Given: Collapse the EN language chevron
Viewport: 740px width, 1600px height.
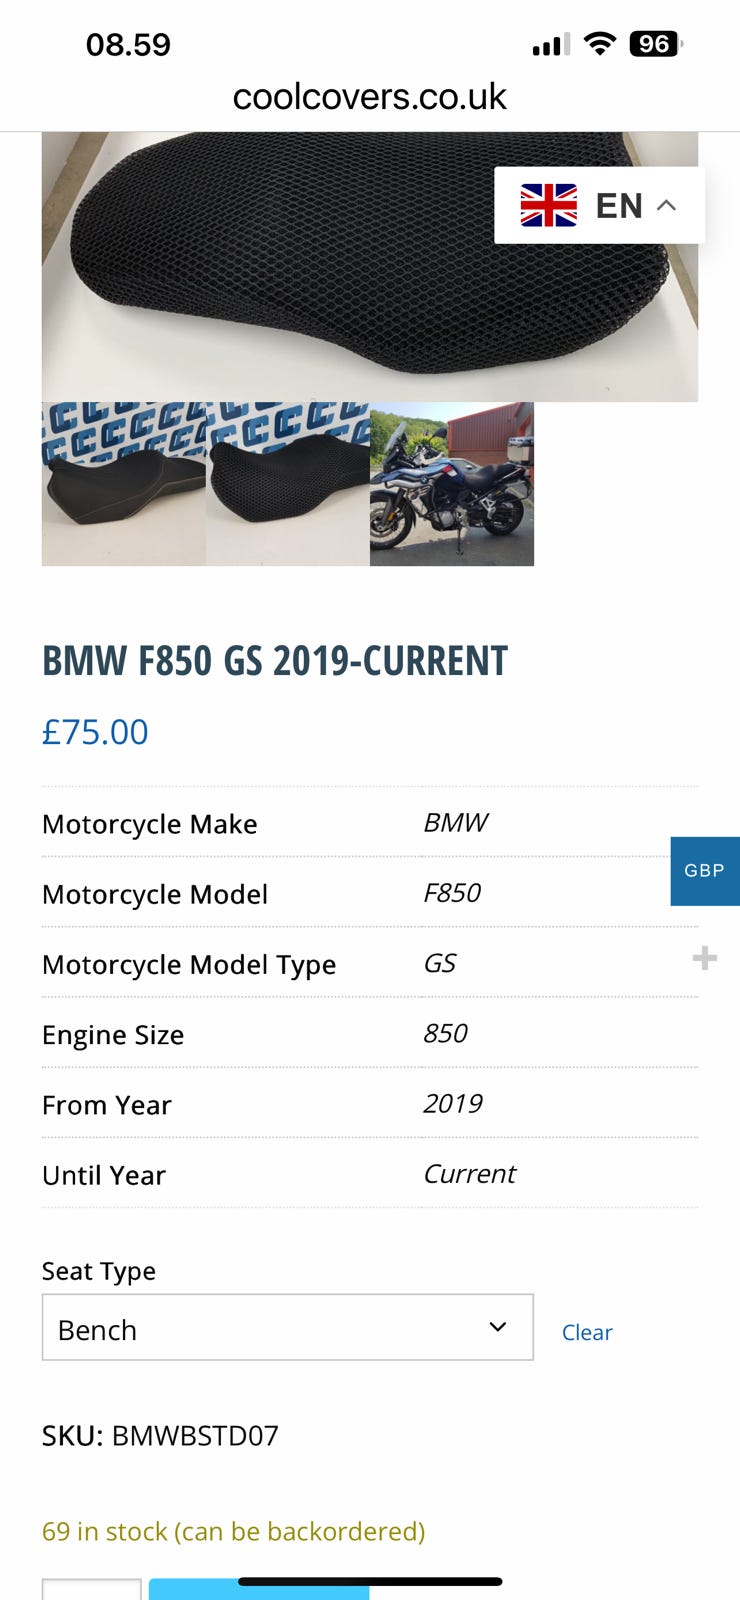Looking at the screenshot, I should pos(667,205).
